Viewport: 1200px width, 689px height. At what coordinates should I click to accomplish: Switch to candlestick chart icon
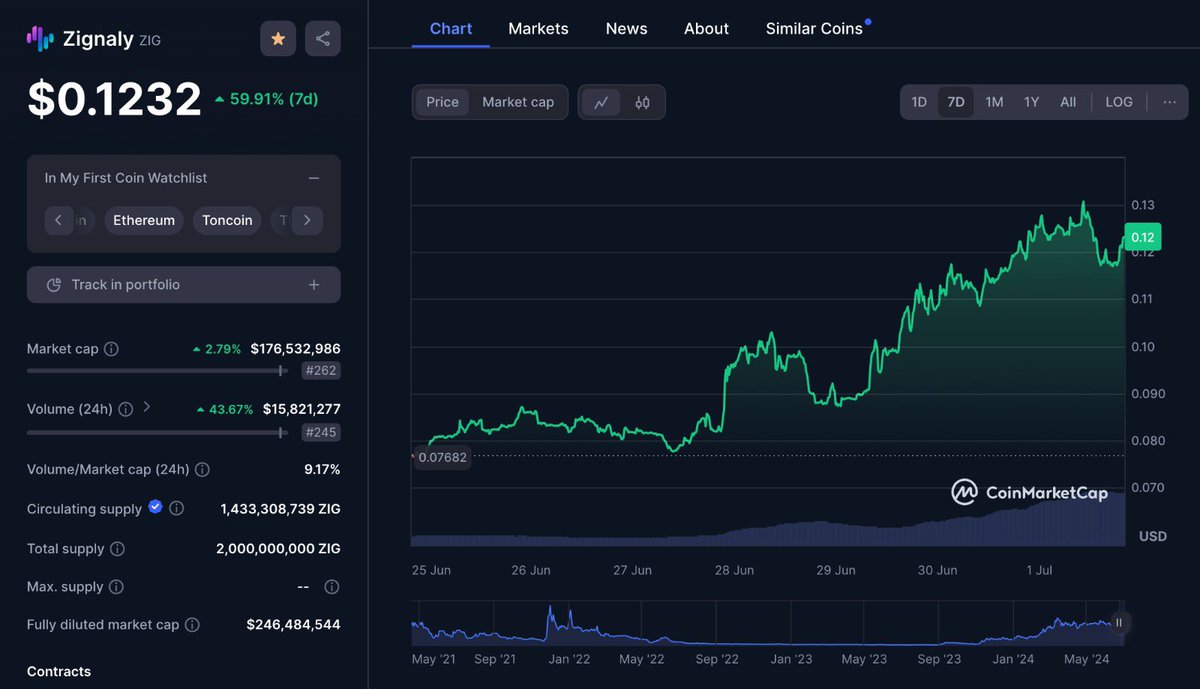[642, 102]
